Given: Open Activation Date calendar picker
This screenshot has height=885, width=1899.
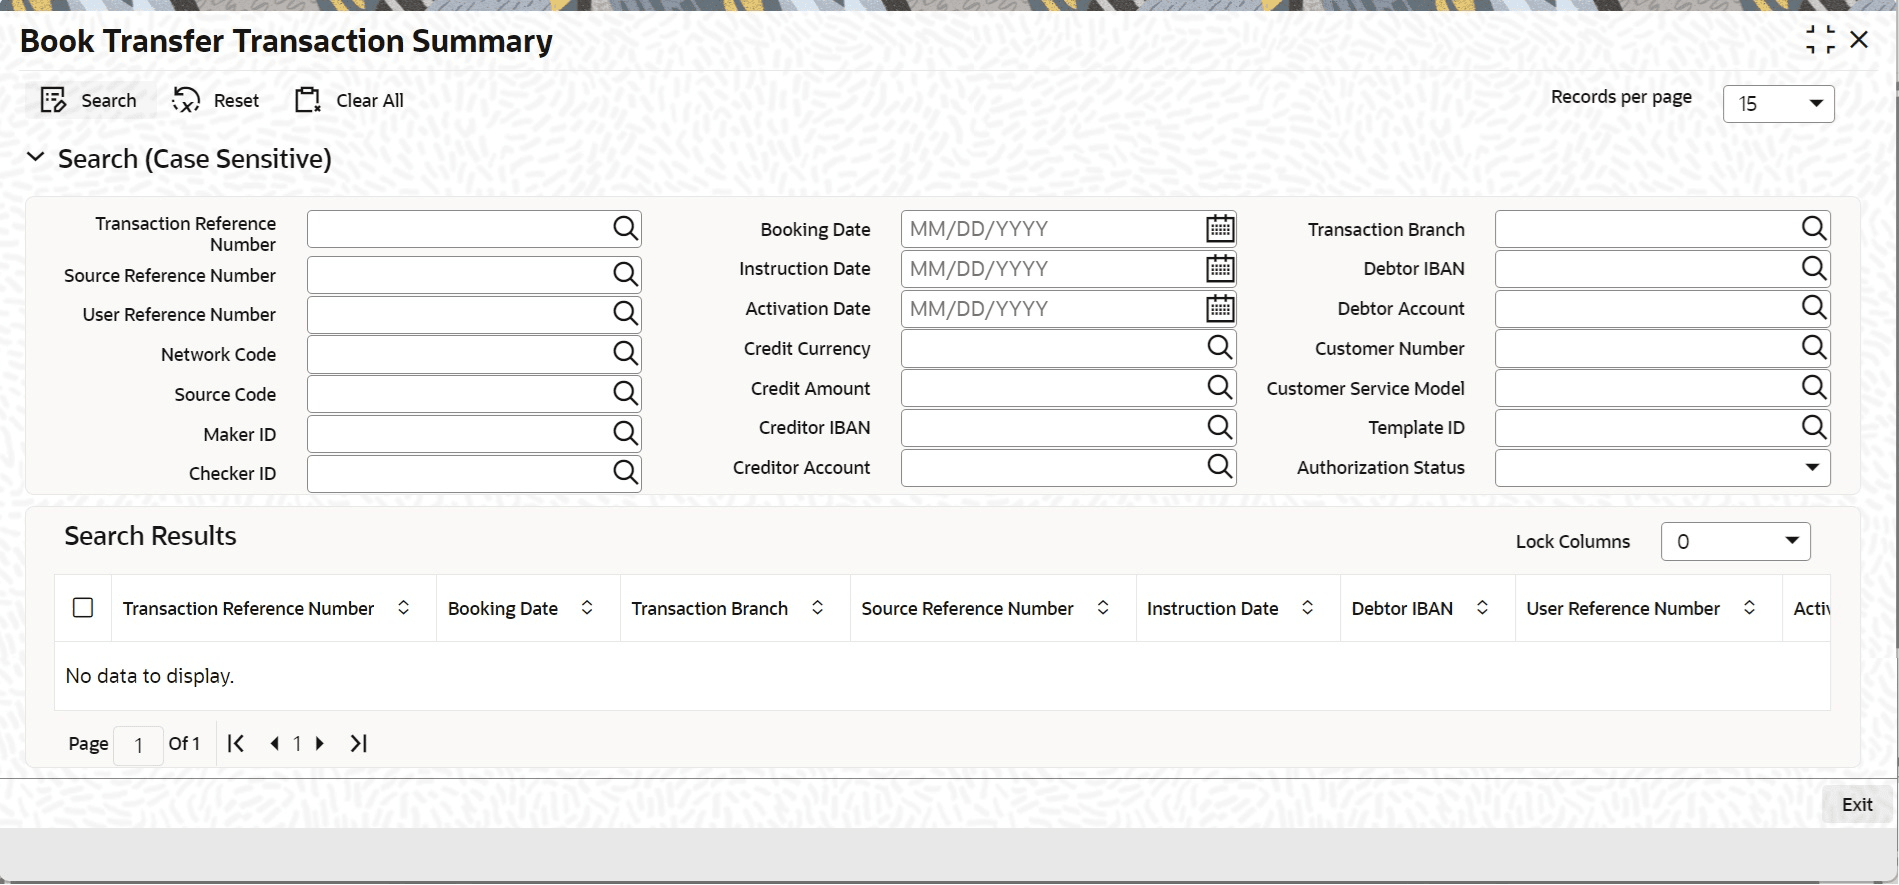Looking at the screenshot, I should tap(1220, 308).
